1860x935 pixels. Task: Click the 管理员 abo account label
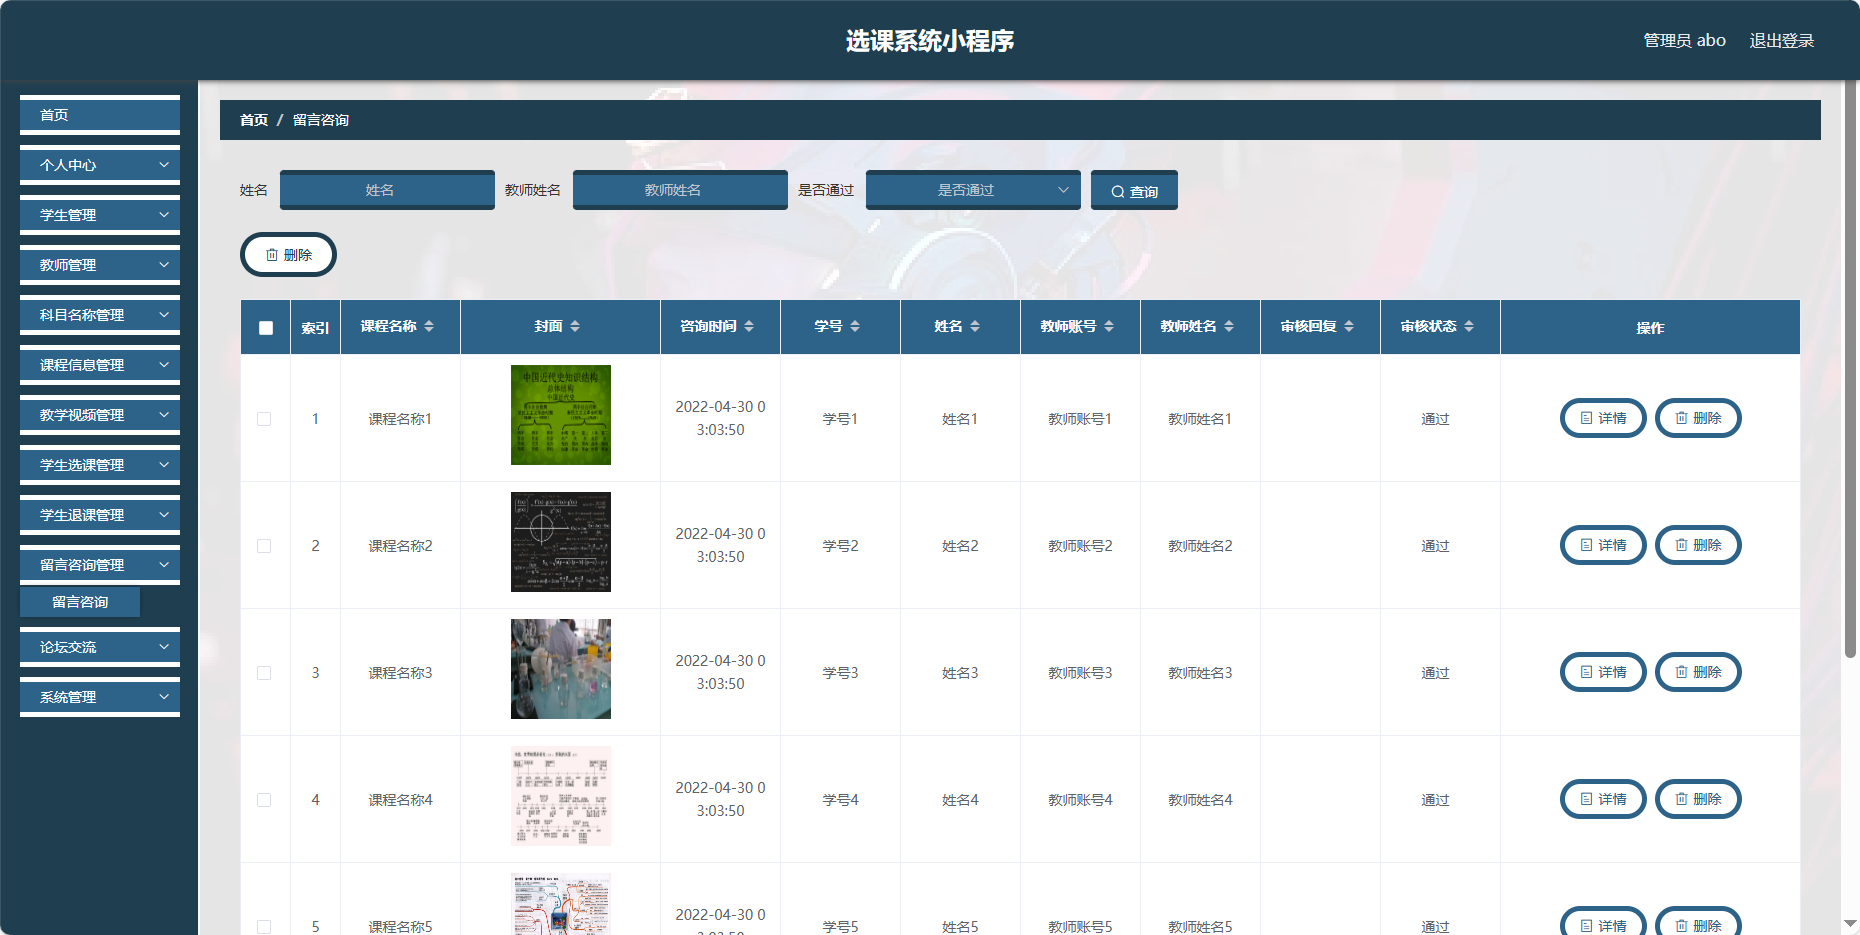pos(1684,40)
